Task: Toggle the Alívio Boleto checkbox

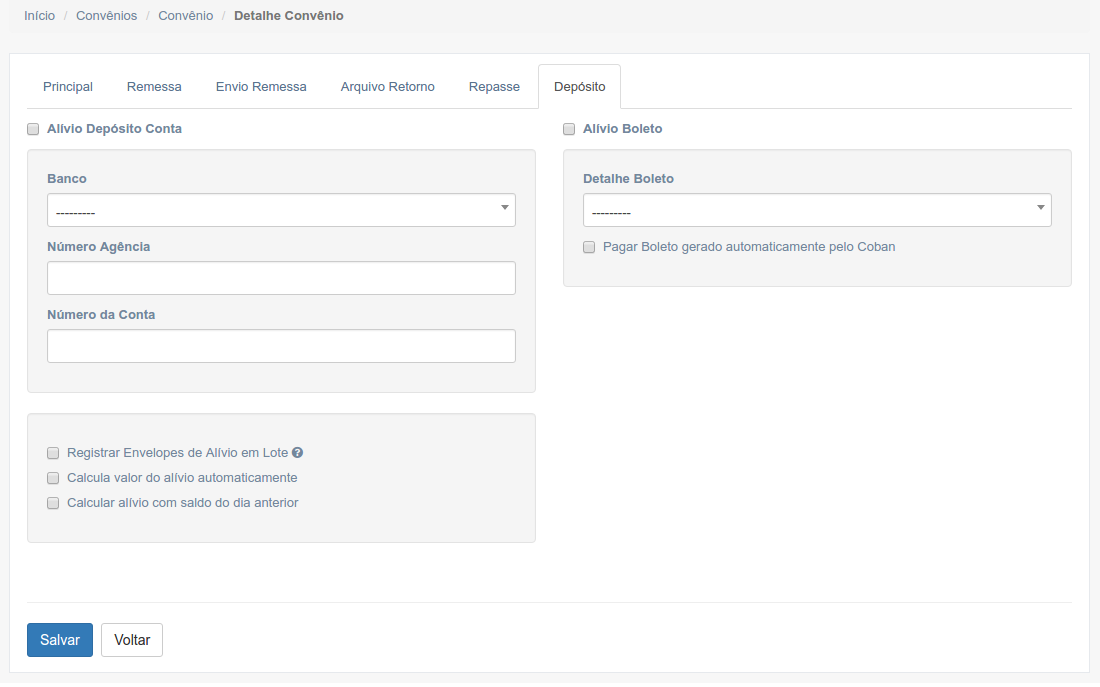Action: 569,129
